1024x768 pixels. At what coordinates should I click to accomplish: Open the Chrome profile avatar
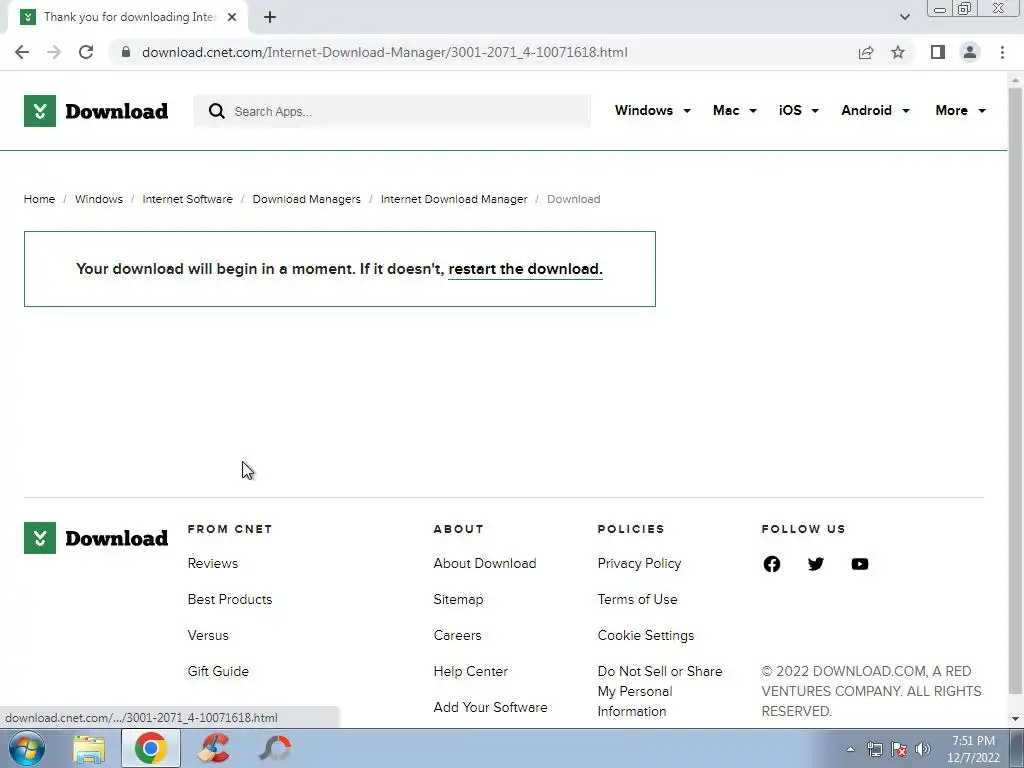pyautogui.click(x=970, y=52)
